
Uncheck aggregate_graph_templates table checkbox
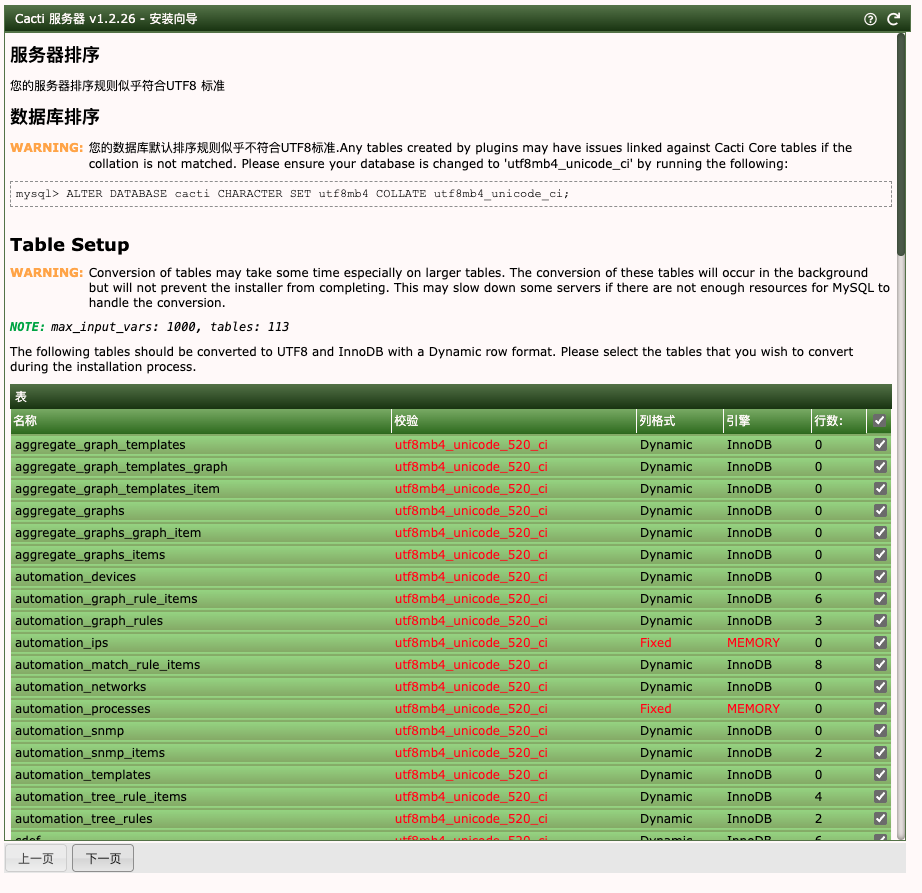(x=880, y=444)
